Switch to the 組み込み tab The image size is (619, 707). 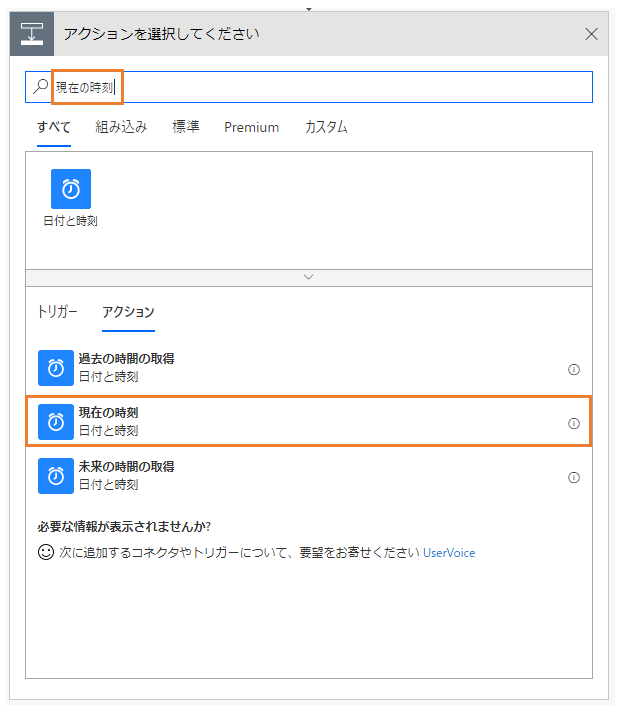121,127
